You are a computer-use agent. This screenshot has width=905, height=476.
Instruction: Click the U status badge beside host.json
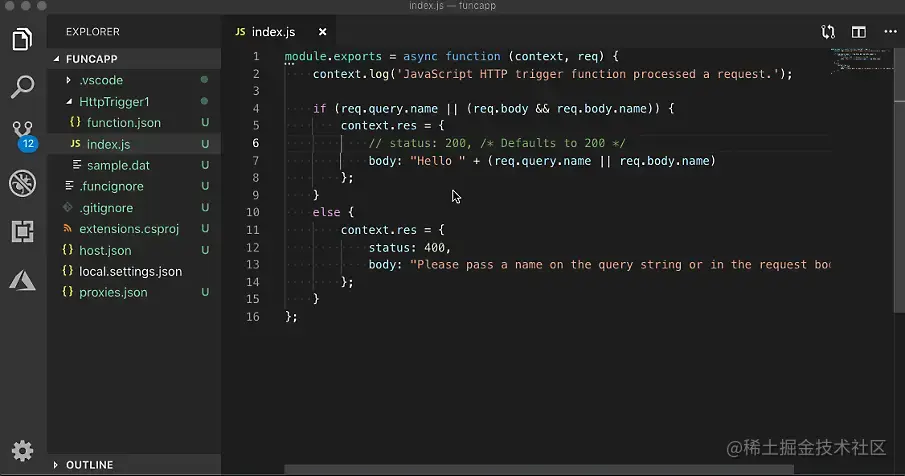click(205, 250)
